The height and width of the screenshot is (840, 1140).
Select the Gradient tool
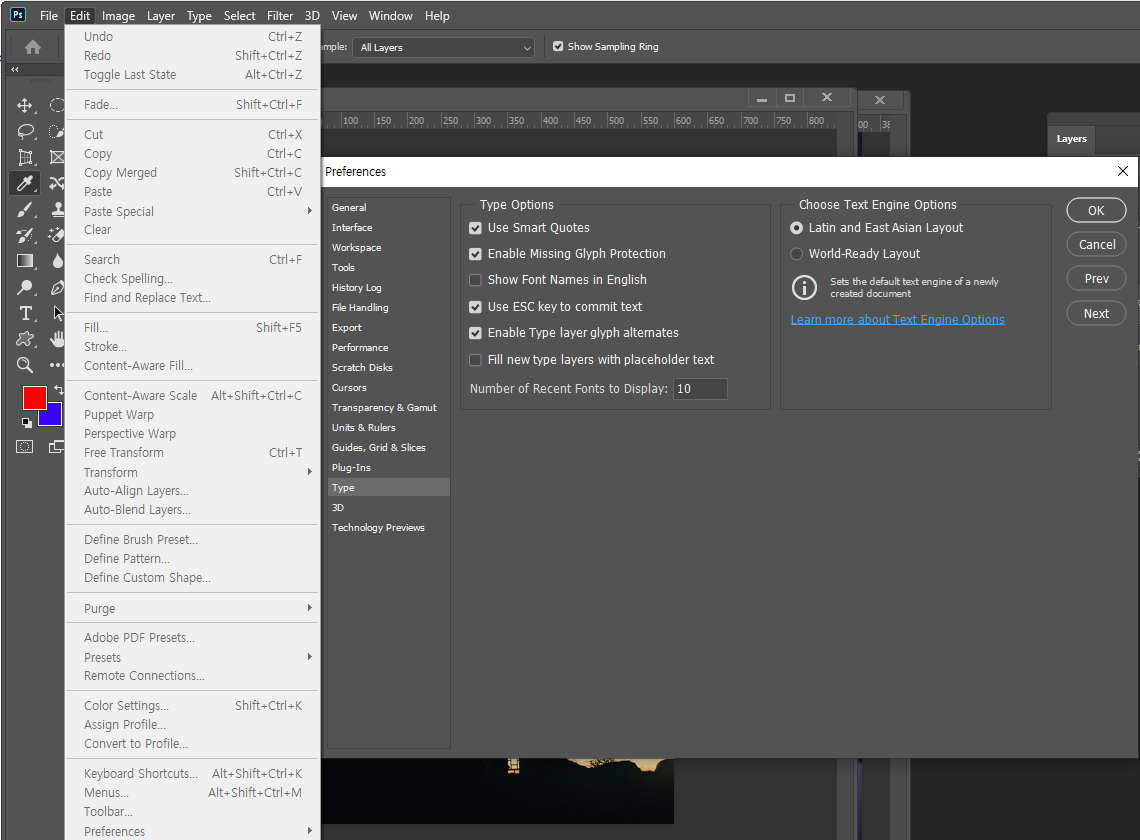[x=25, y=261]
